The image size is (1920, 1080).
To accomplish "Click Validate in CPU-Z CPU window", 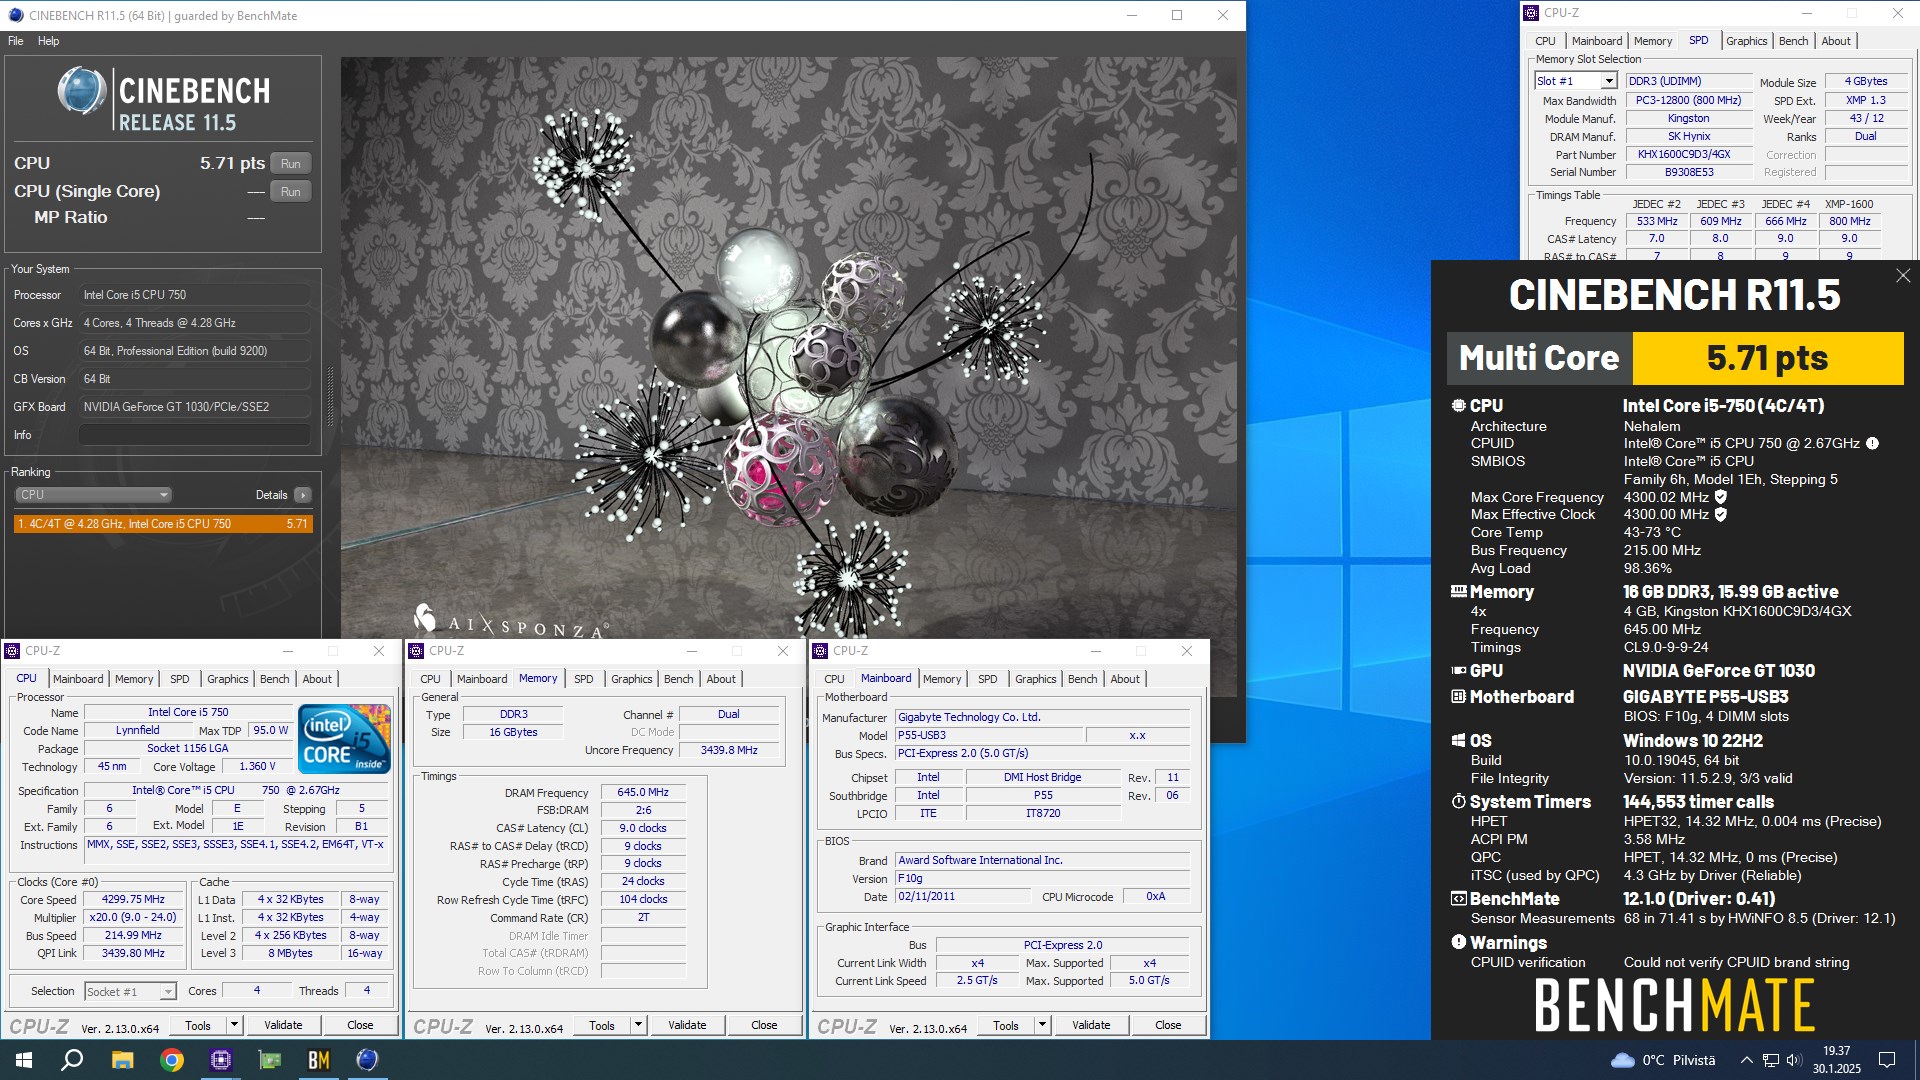I will point(283,1025).
